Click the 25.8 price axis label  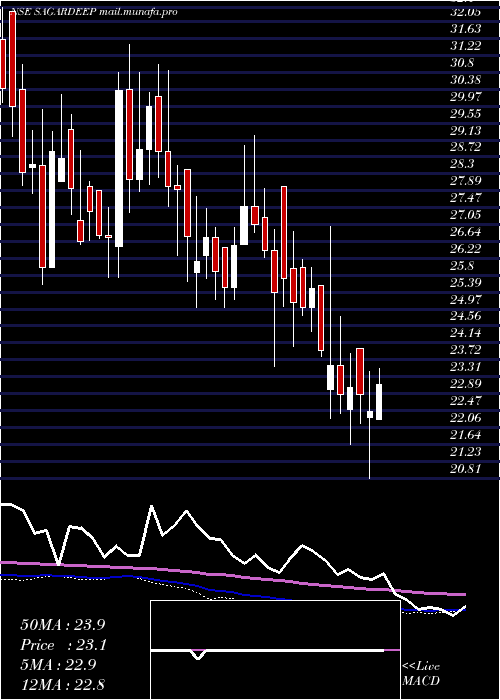[463, 266]
